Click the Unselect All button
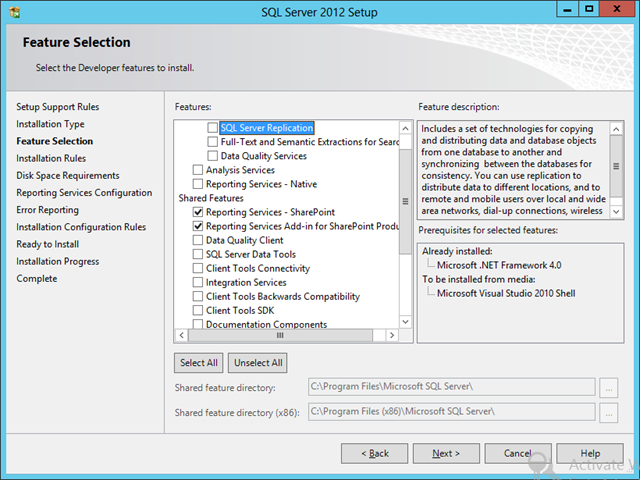The height and width of the screenshot is (480, 640). tap(258, 363)
